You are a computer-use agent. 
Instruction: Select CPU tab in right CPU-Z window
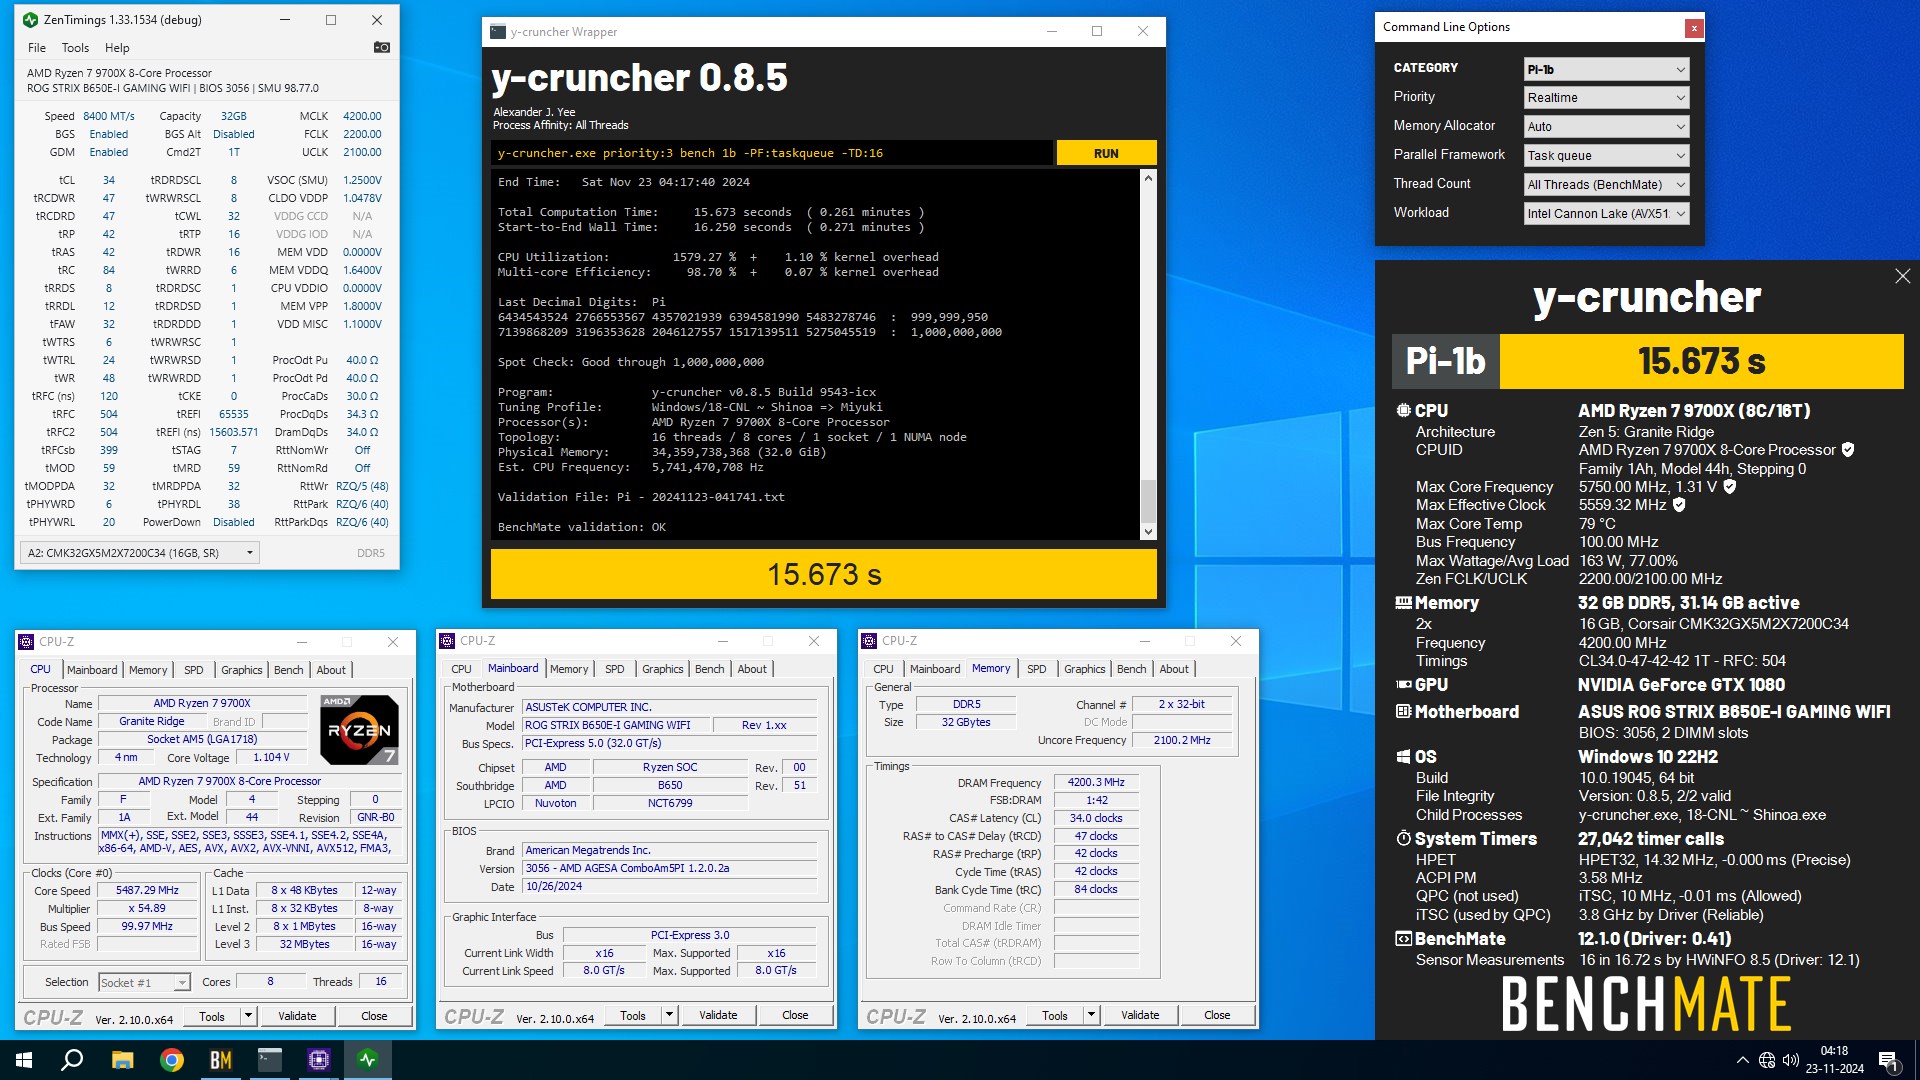[883, 669]
